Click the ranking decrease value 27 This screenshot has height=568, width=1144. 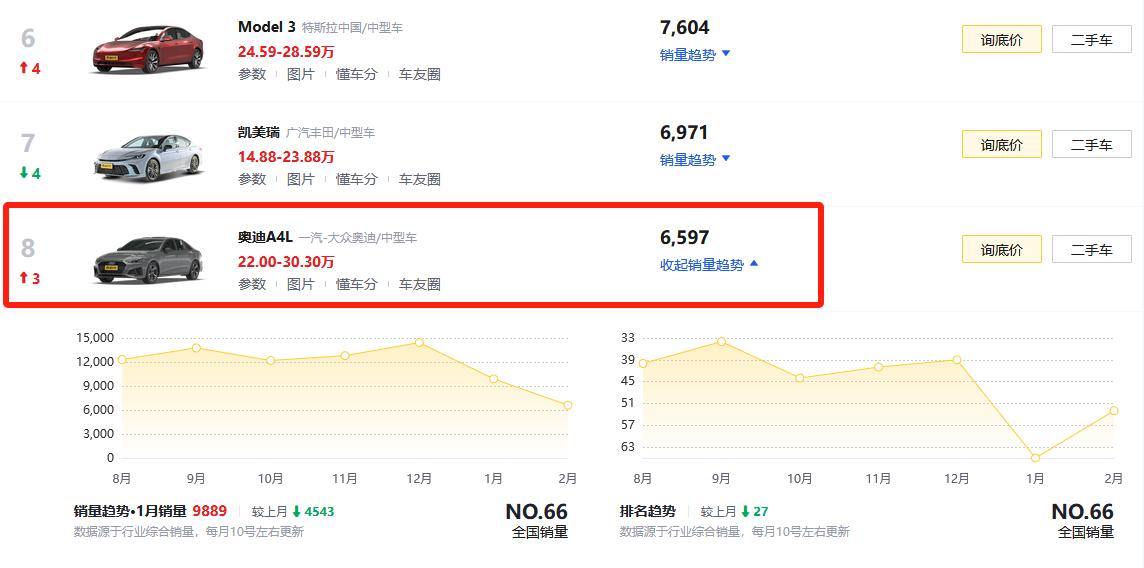coord(762,512)
